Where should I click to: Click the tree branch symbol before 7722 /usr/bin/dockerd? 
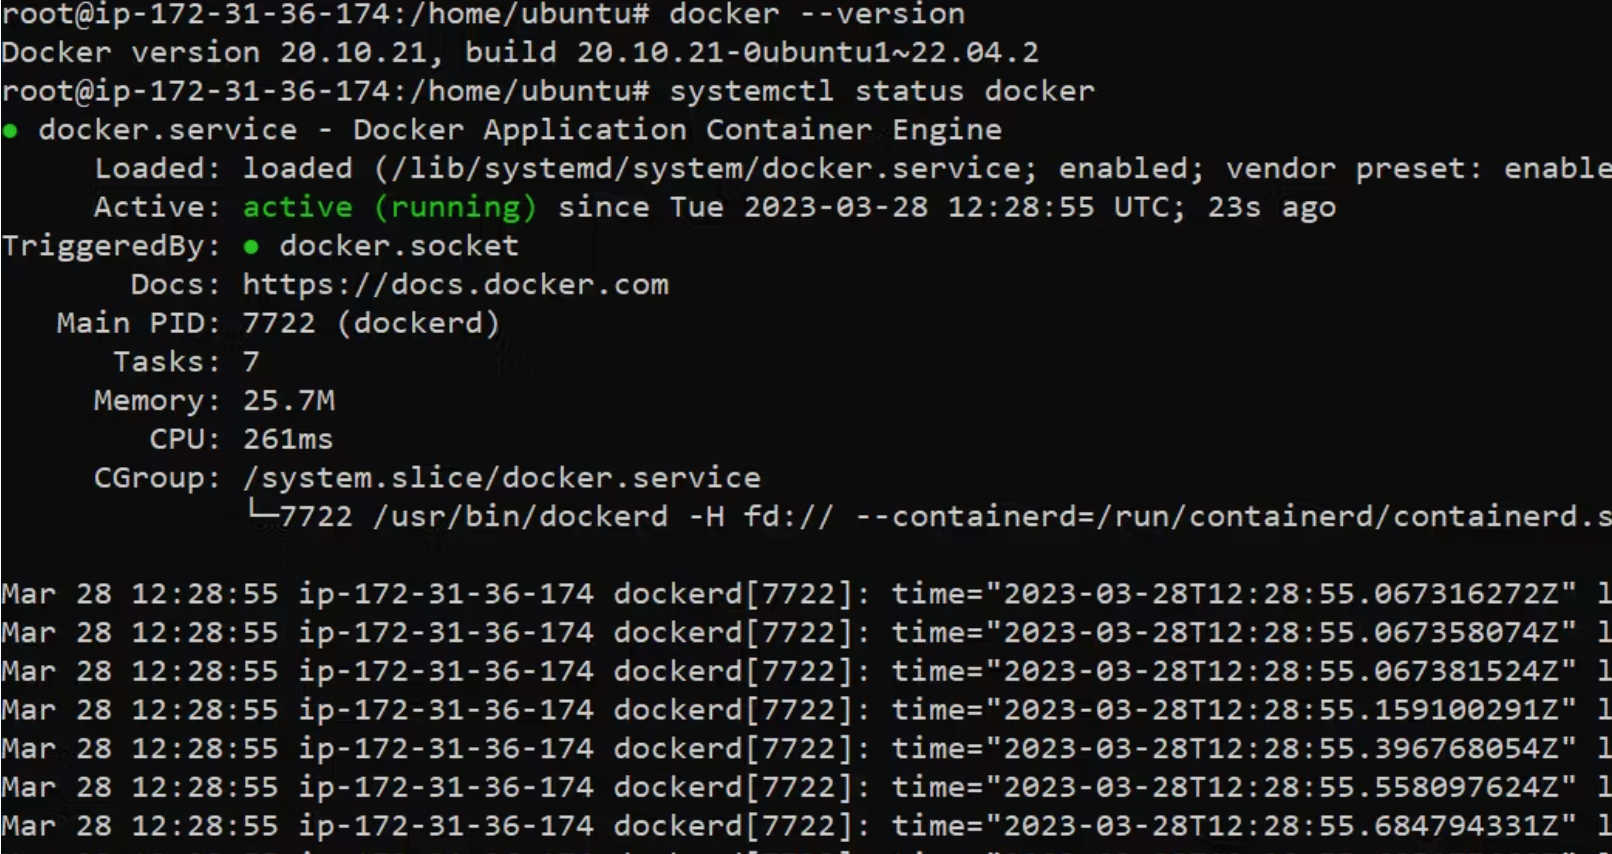261,513
